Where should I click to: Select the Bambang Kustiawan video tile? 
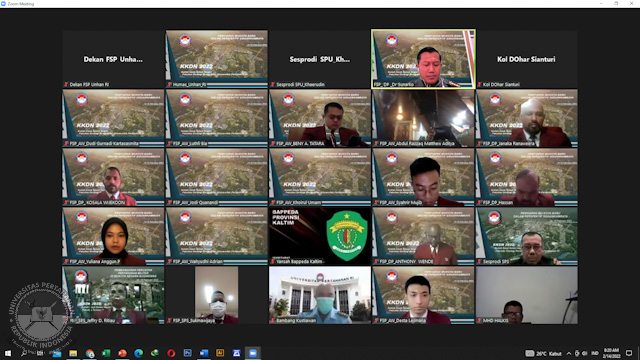coord(320,295)
